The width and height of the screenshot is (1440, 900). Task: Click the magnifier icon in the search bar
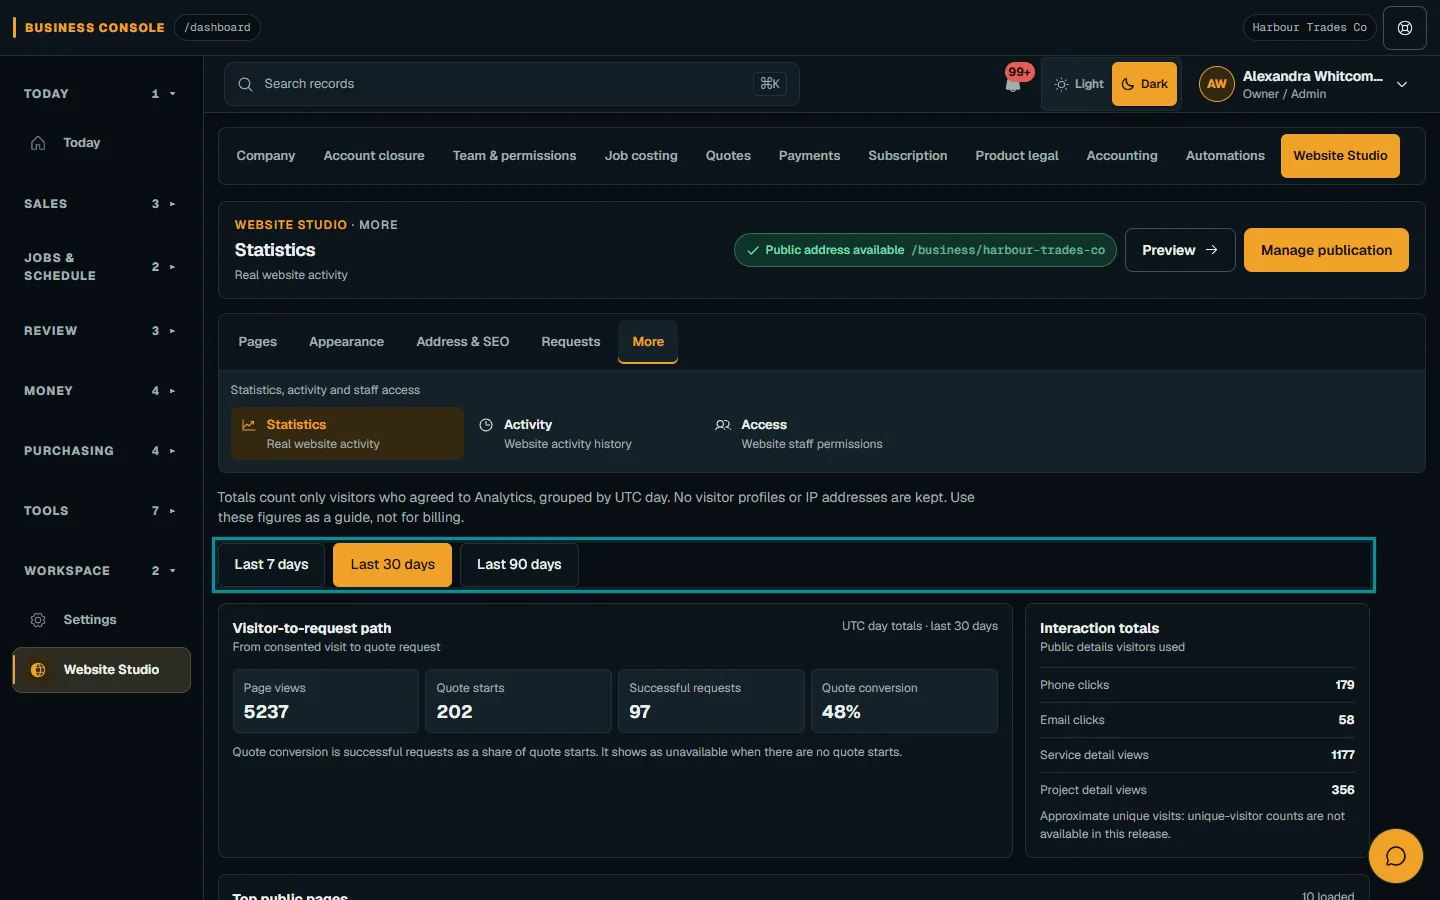pos(245,84)
